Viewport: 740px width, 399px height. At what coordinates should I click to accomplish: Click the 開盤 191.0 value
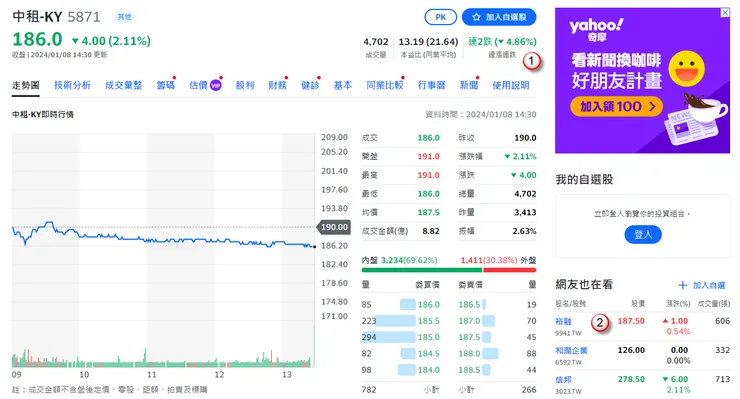[x=429, y=156]
